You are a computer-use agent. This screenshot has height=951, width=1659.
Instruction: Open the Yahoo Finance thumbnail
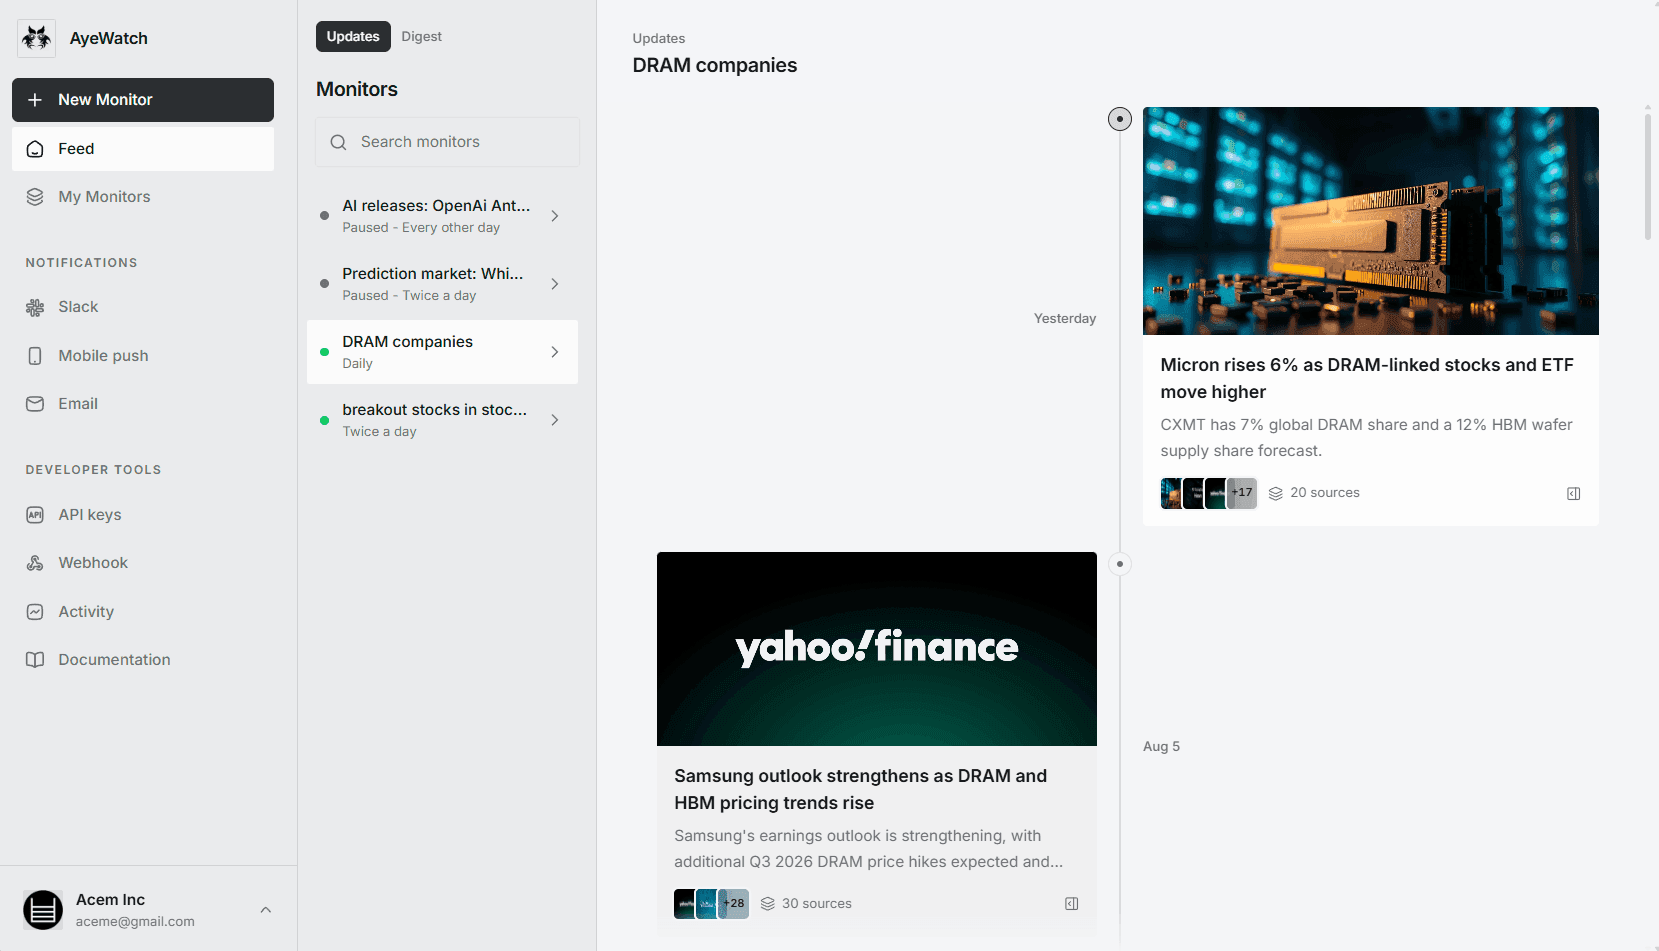[877, 649]
